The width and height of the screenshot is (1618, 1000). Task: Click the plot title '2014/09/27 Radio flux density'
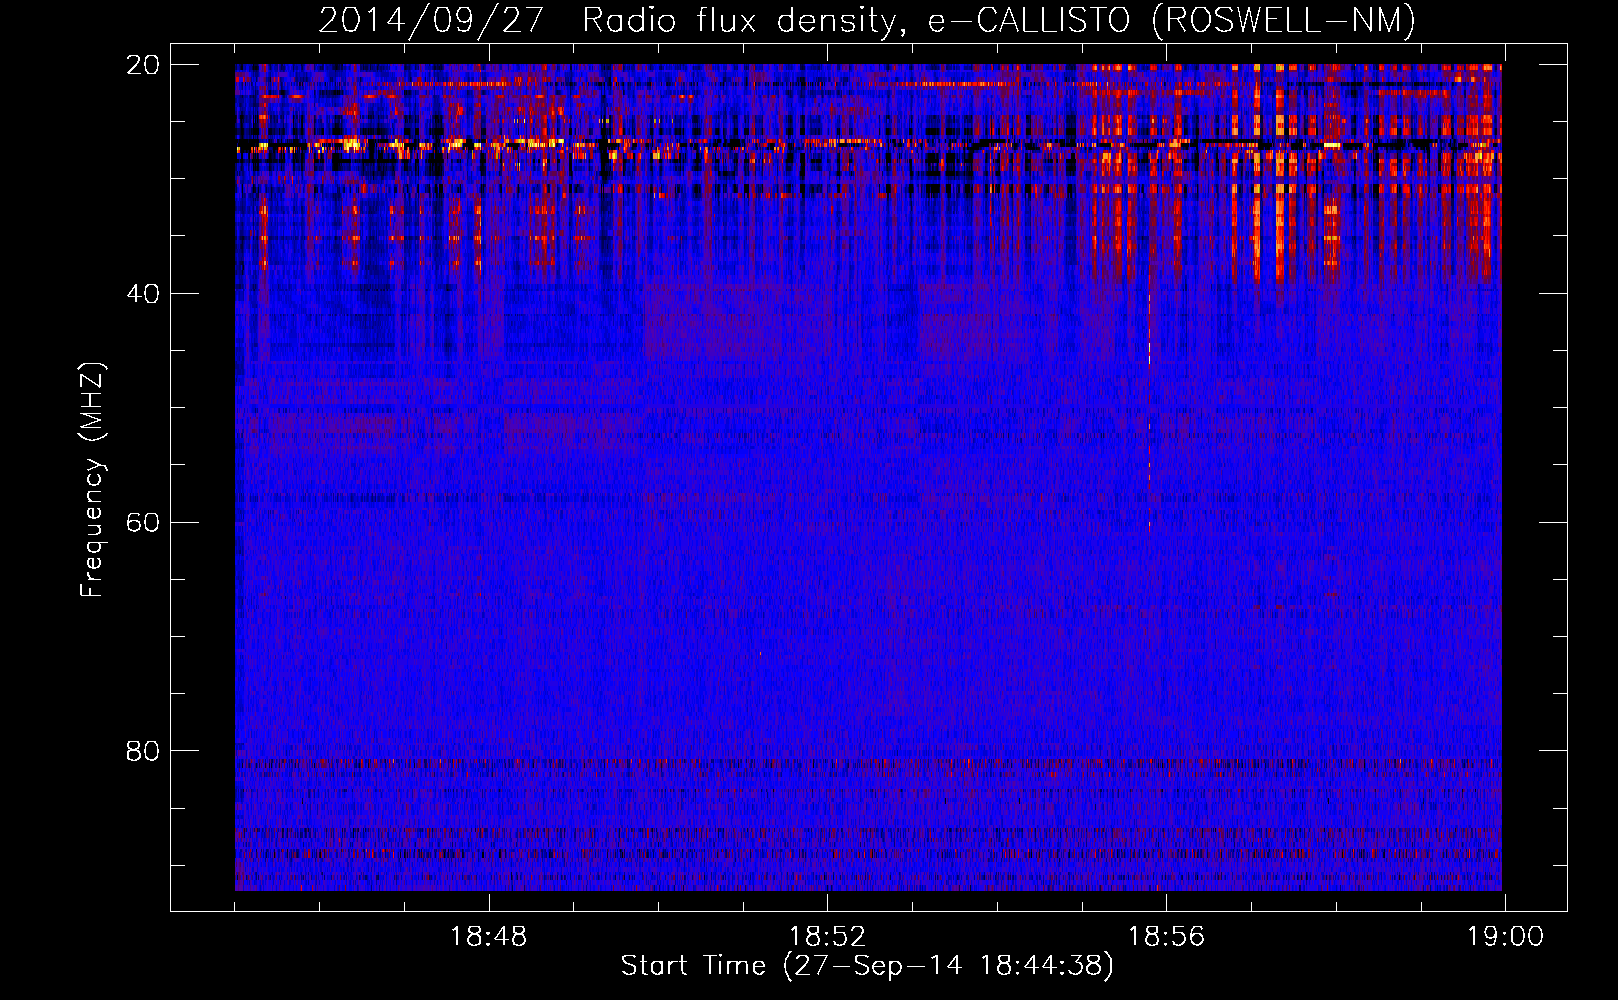coord(867,20)
